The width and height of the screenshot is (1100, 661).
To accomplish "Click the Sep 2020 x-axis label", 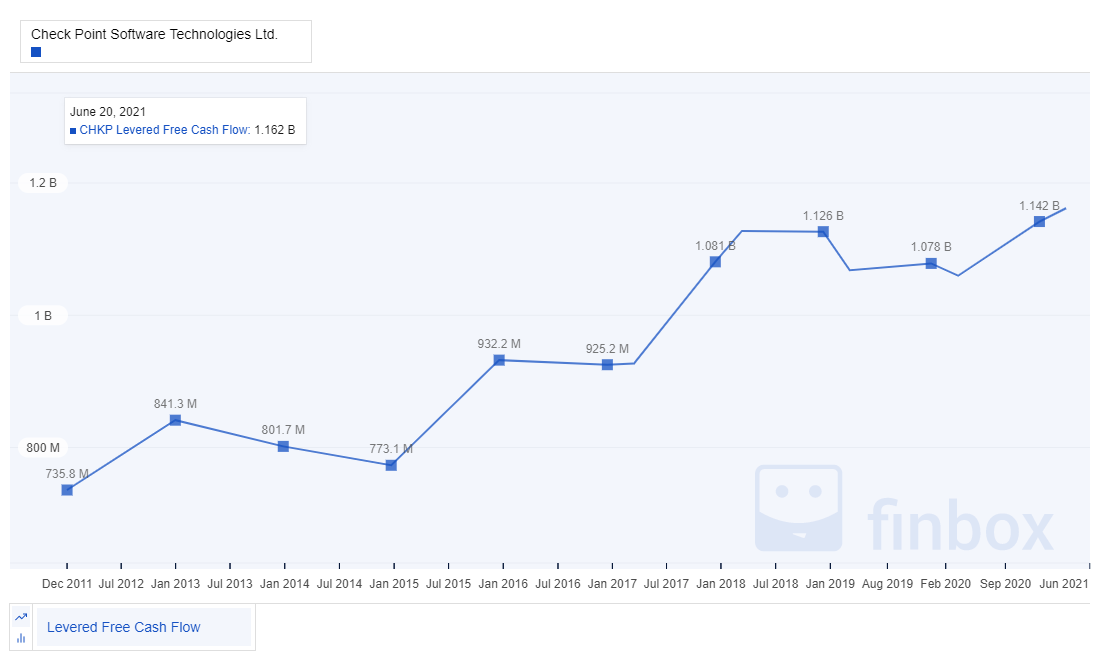I will (1005, 584).
